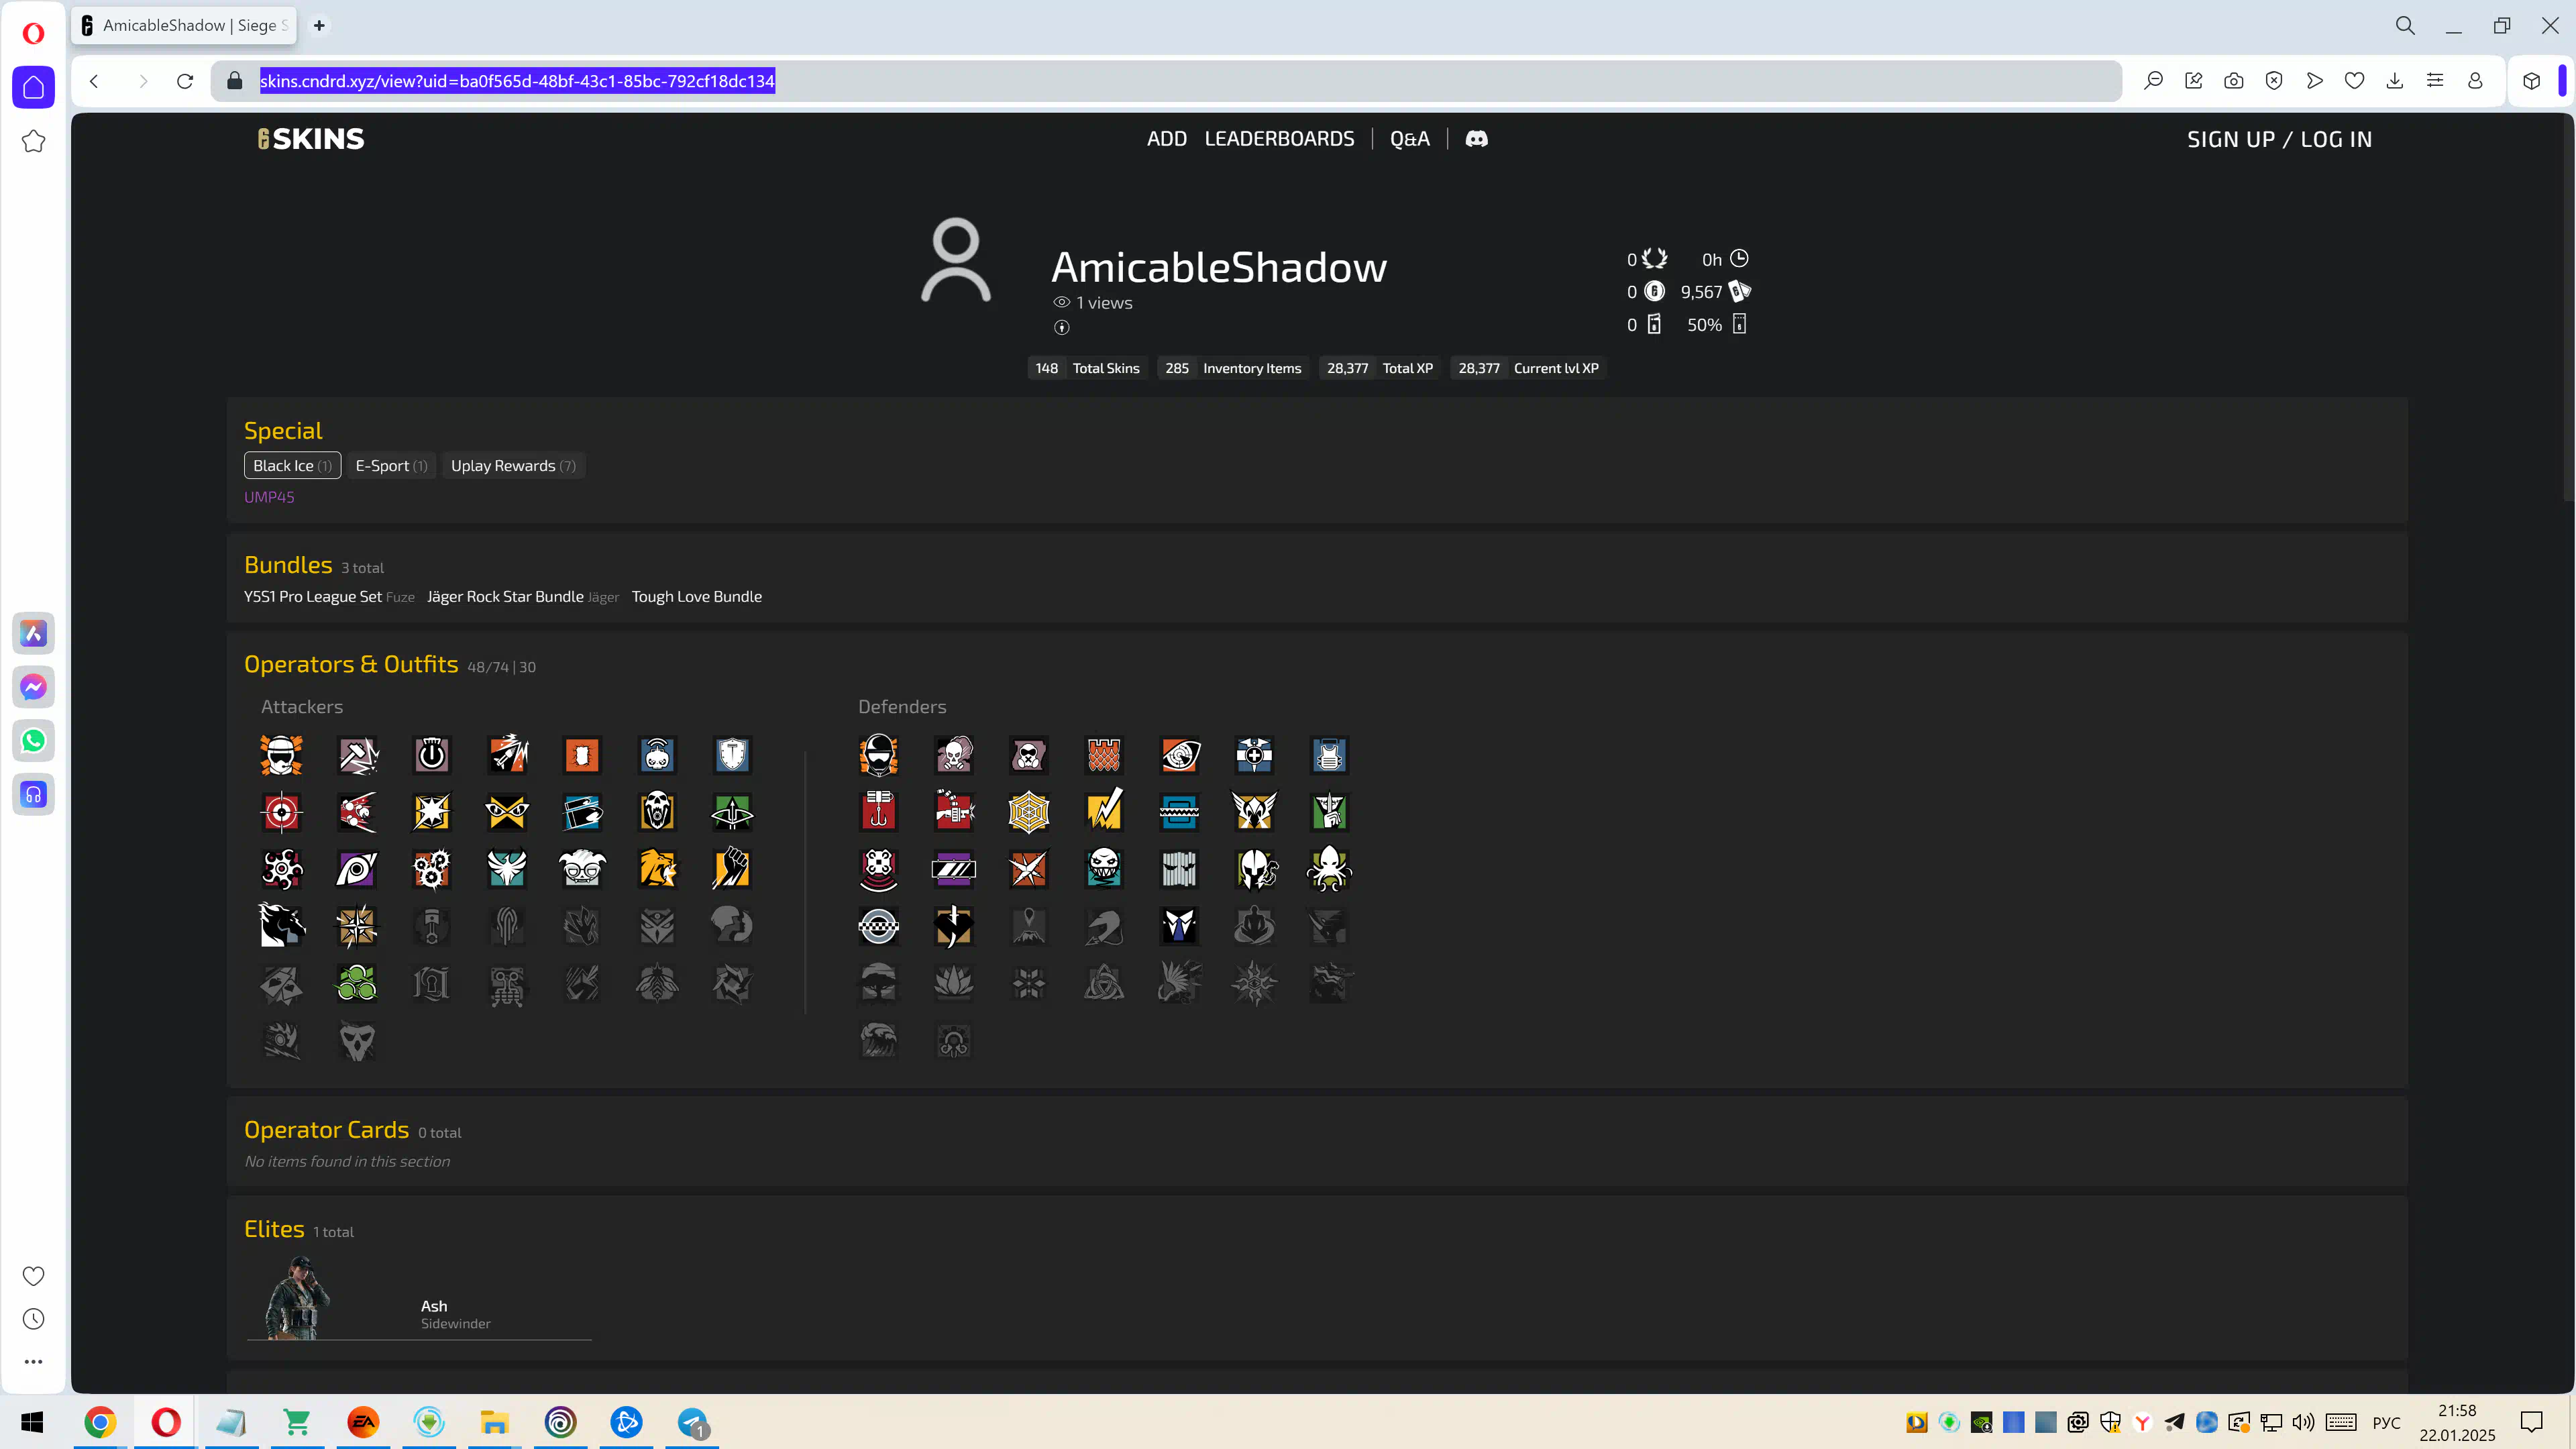Select the Frost bear-trap defender icon
Screen dimensions: 2576x1449
click(x=1179, y=812)
